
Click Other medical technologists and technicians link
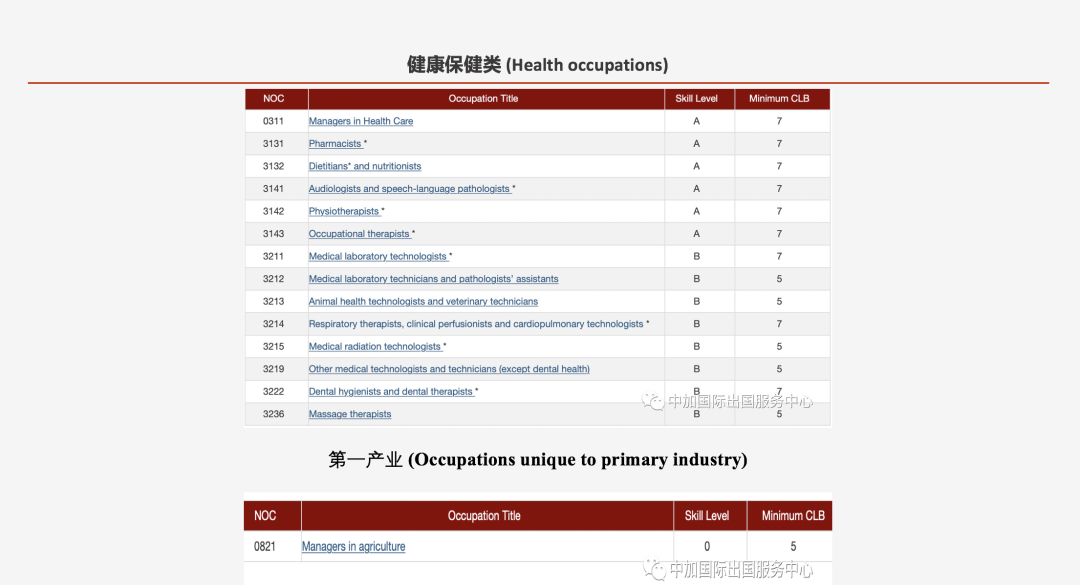tap(449, 369)
